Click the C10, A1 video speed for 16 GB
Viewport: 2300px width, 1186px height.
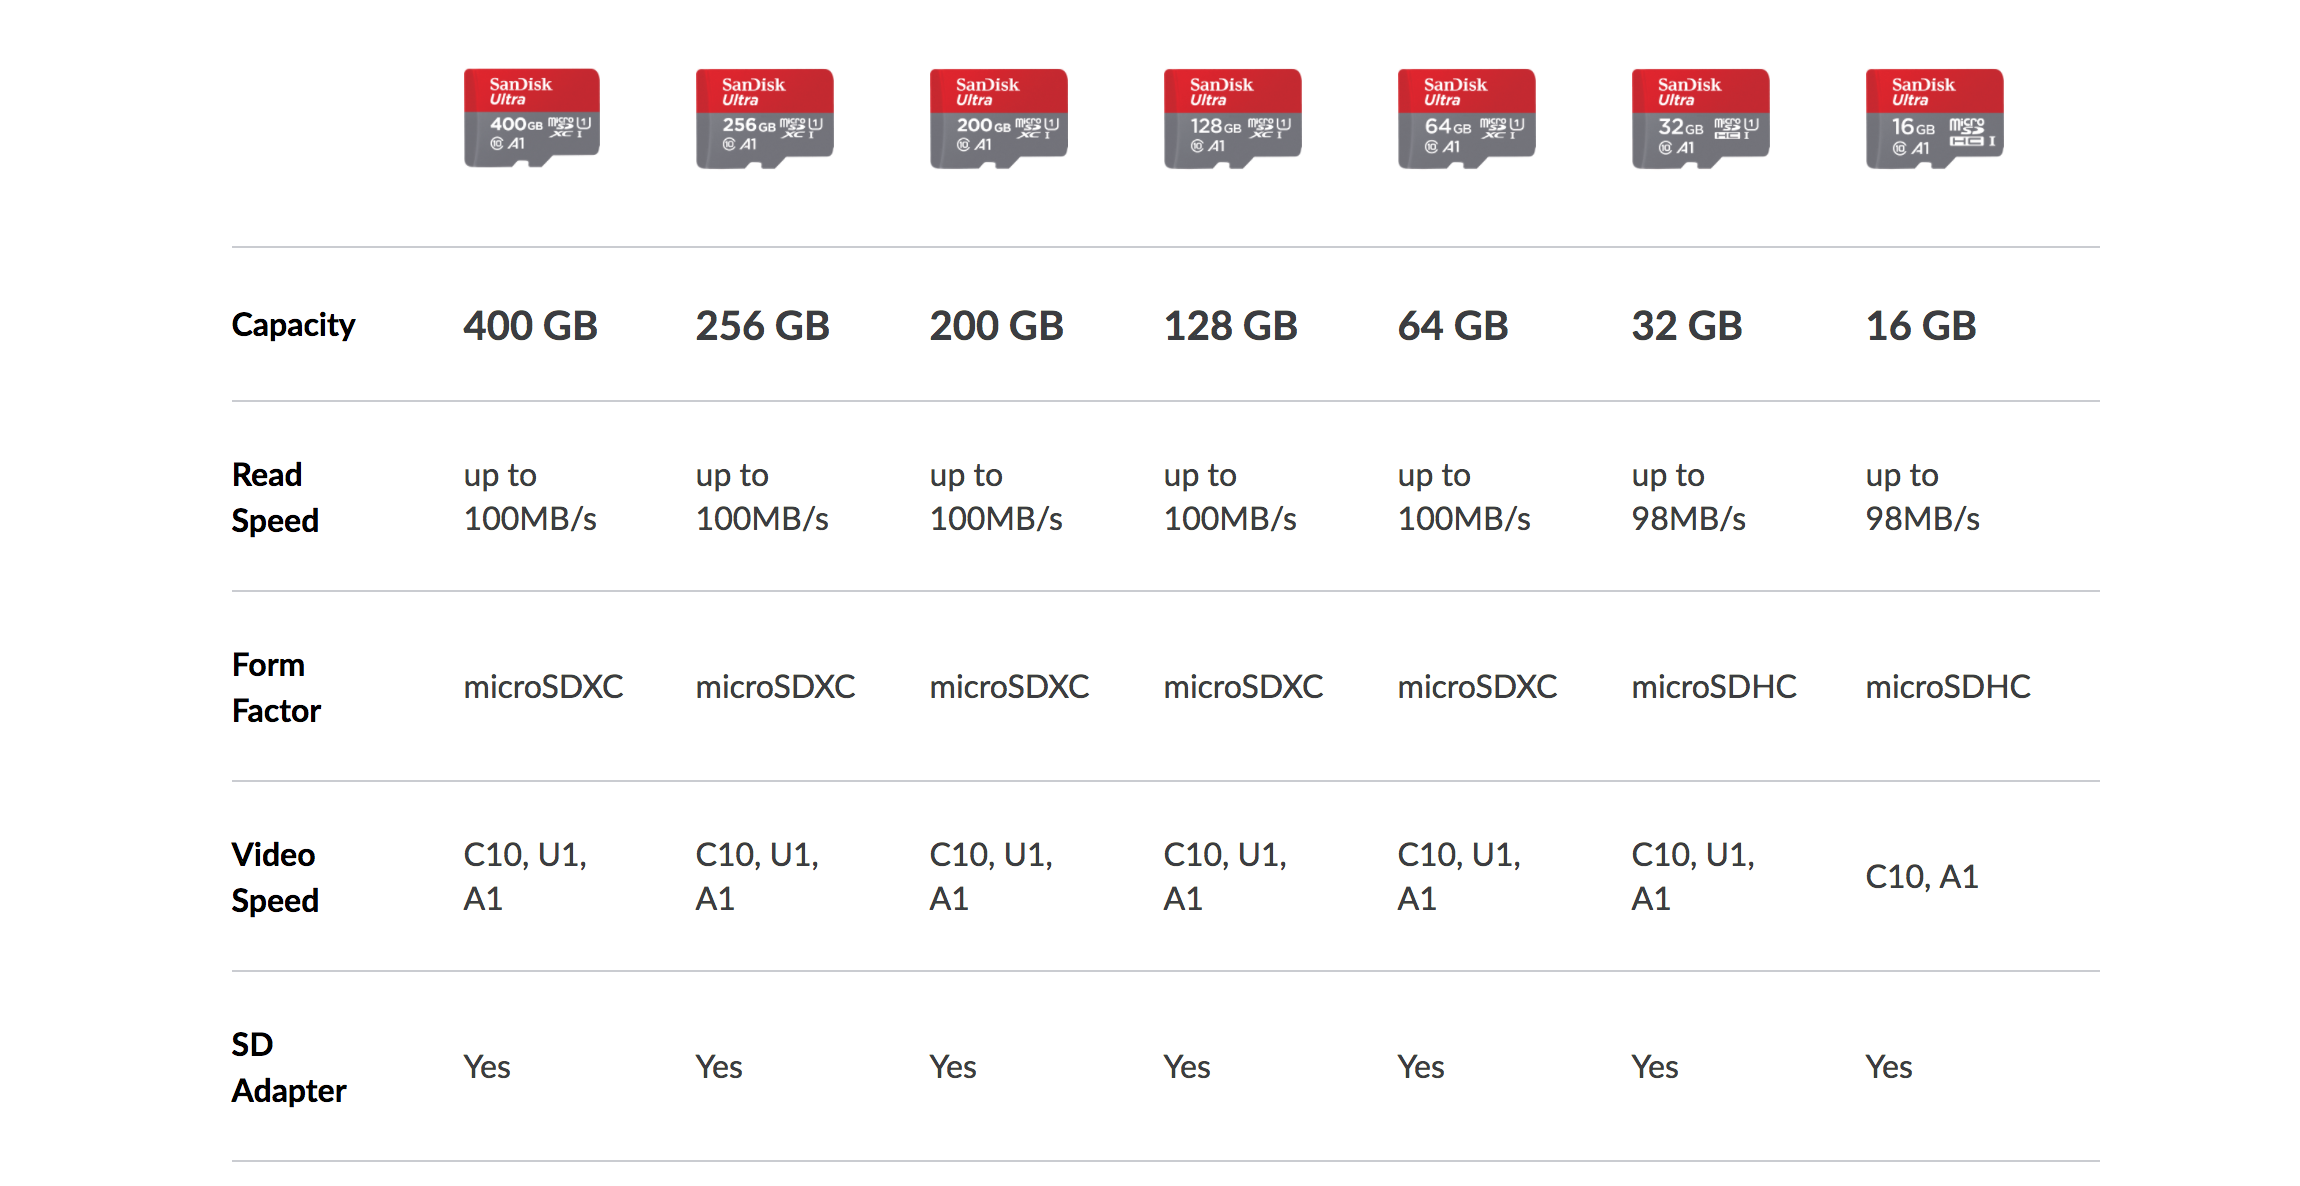tap(1922, 877)
